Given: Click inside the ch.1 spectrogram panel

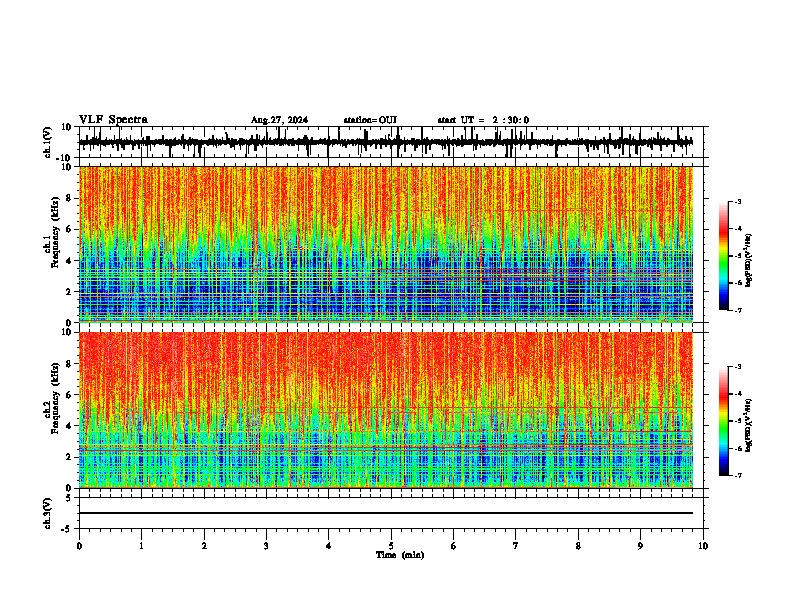Looking at the screenshot, I should tap(386, 244).
